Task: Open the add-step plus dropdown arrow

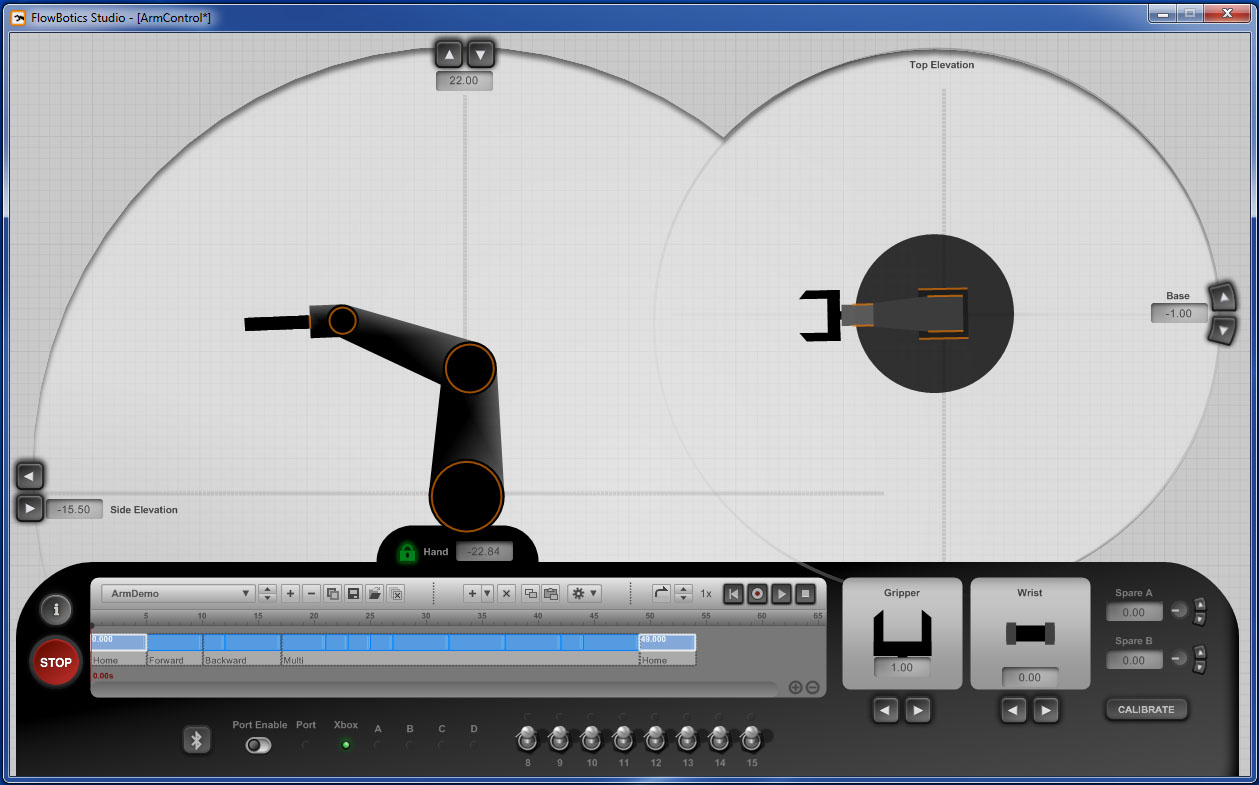Action: (487, 593)
